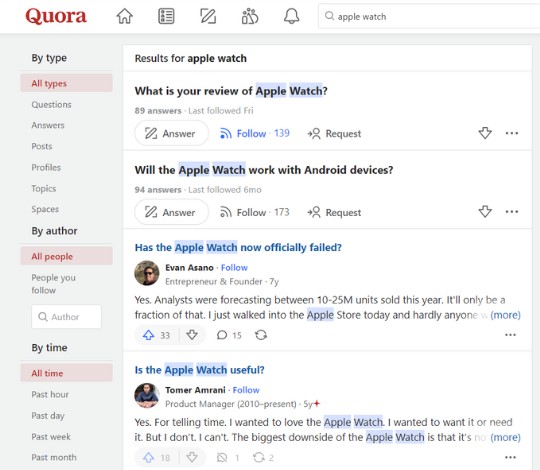Downvote the Android devices question
Image resolution: width=540 pixels, height=470 pixels.
coord(485,211)
